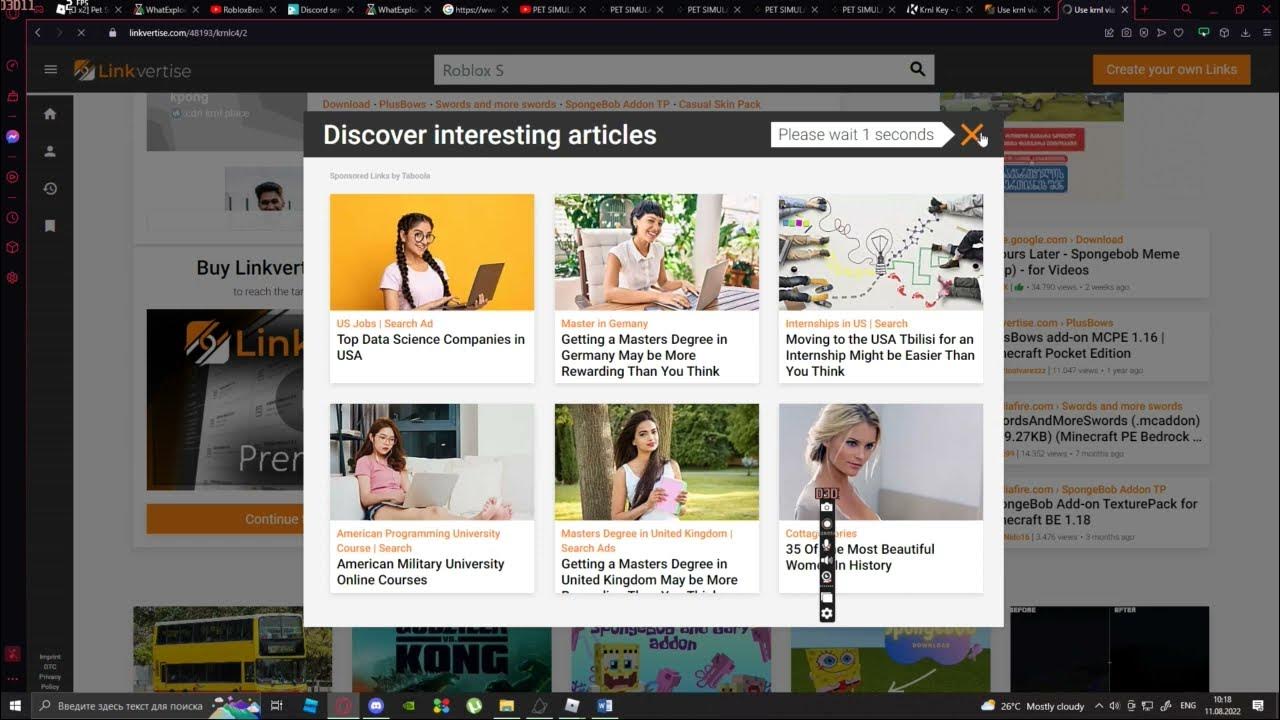
Task: Open the Casual Skin Pack tag link
Action: tap(719, 104)
